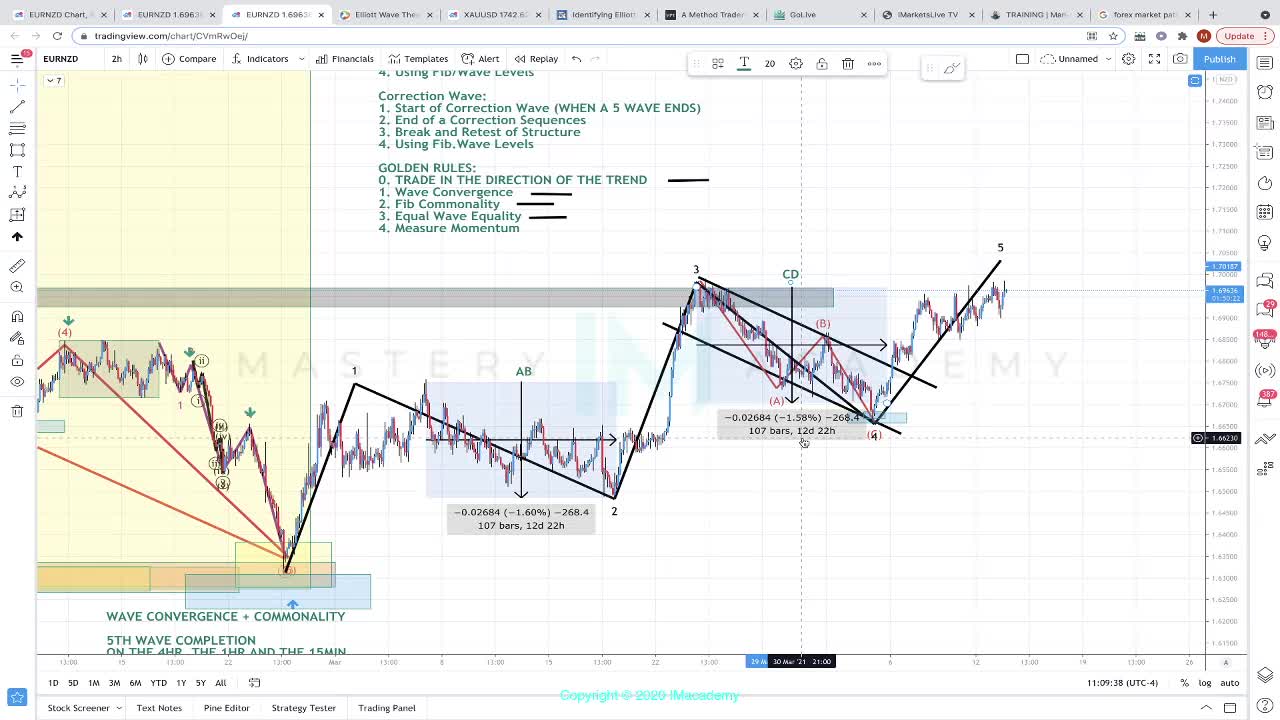Open the font size 20 dropdown

point(770,64)
